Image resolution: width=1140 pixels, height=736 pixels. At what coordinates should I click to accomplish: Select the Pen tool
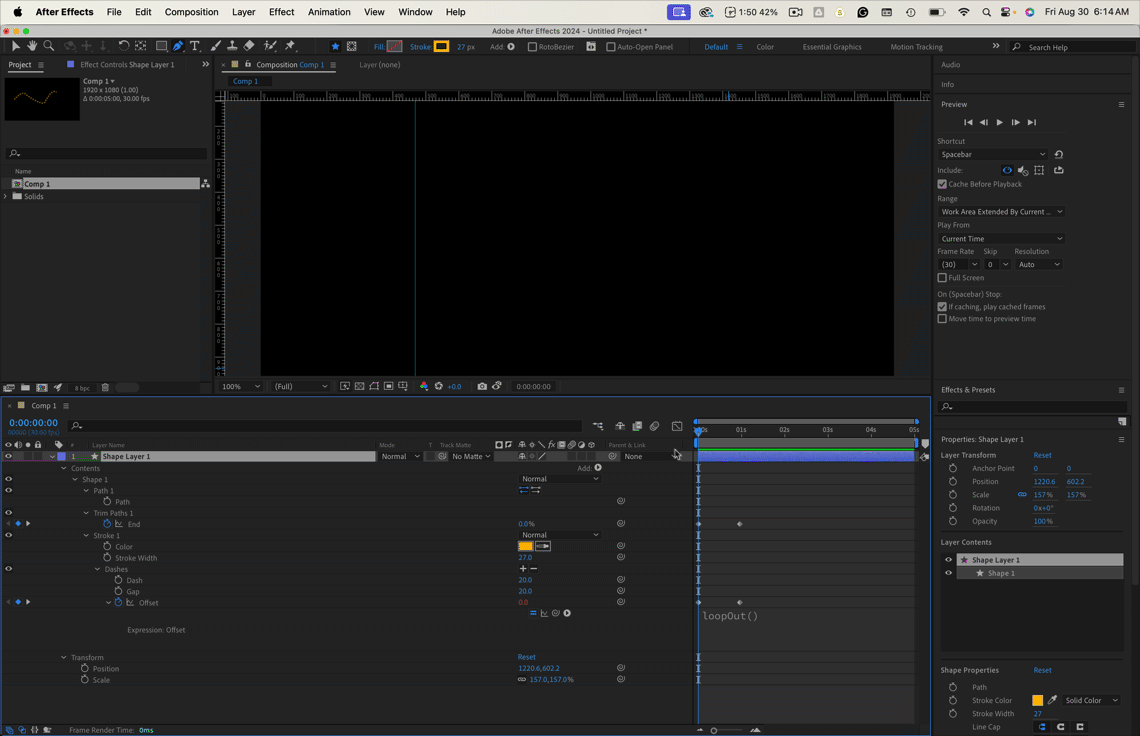(178, 46)
